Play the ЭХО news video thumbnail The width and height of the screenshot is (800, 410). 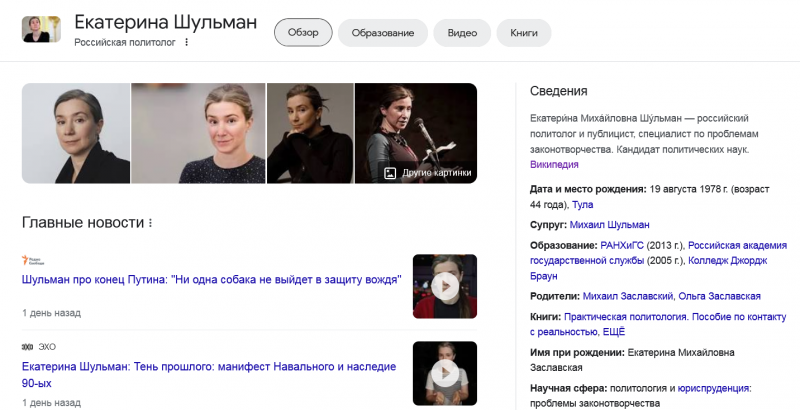click(x=445, y=373)
